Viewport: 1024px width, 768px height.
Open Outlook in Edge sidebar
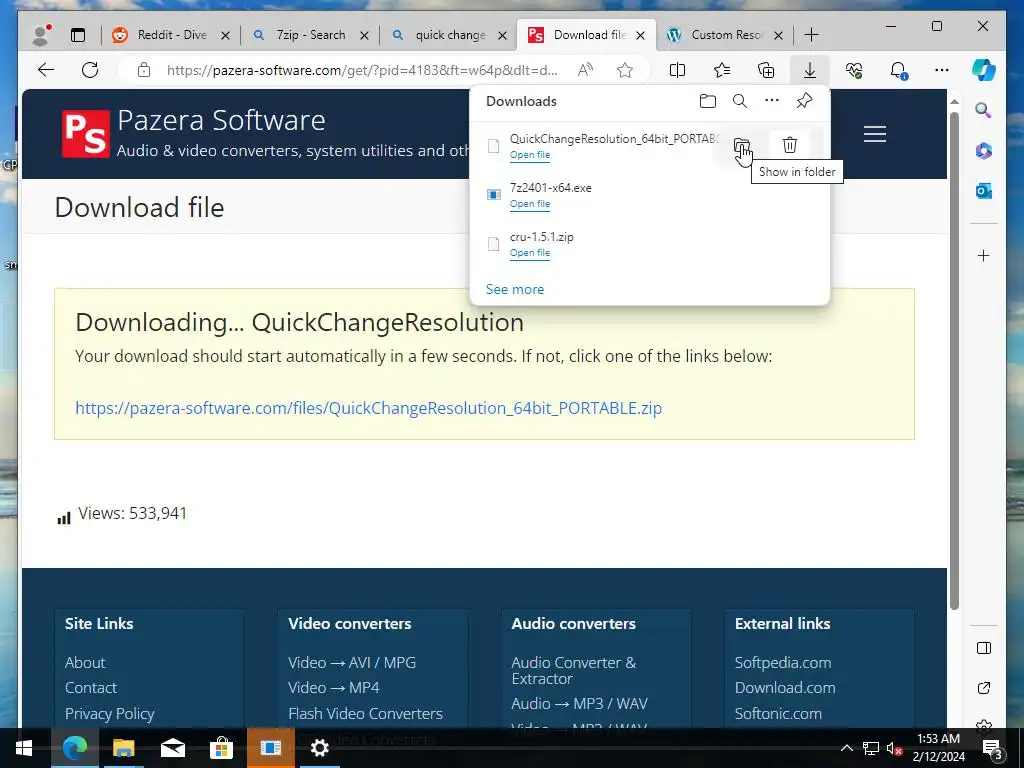point(984,191)
